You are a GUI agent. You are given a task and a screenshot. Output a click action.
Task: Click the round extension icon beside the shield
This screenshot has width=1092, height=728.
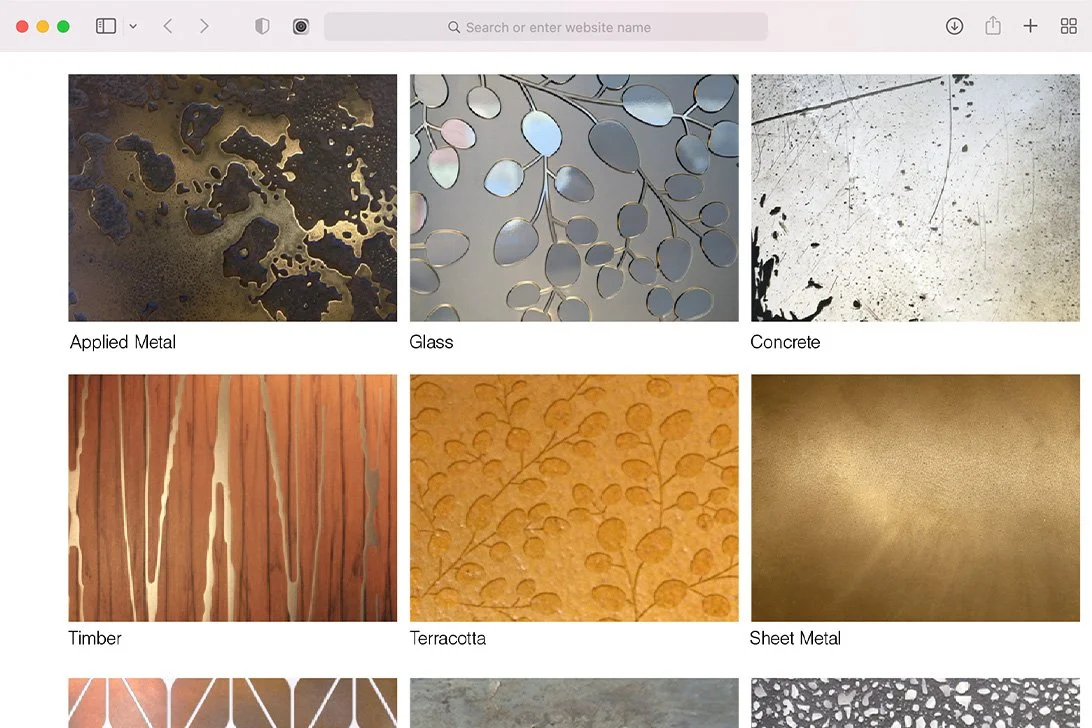coord(301,26)
